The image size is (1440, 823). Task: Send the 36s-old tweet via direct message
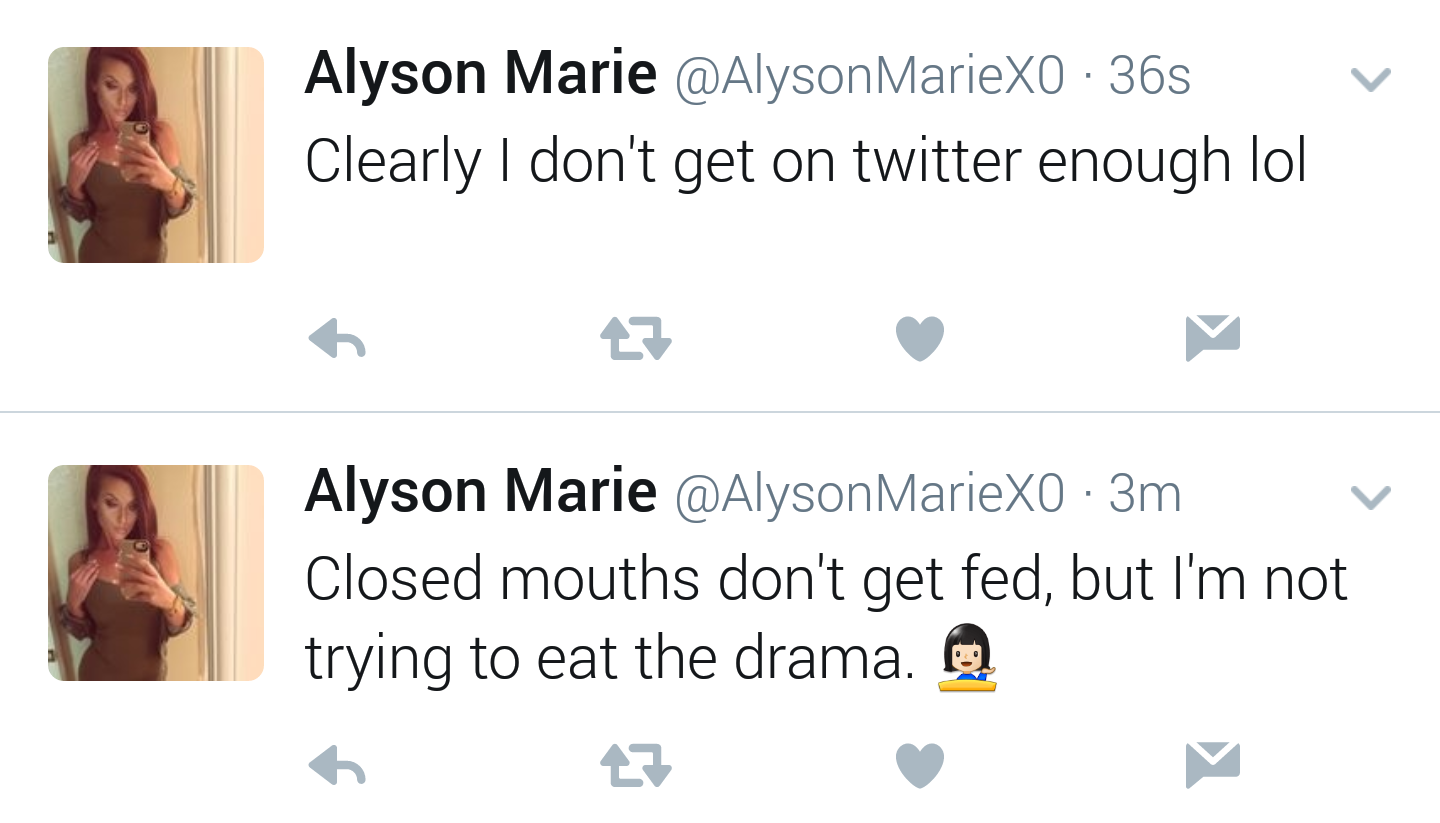click(1212, 338)
